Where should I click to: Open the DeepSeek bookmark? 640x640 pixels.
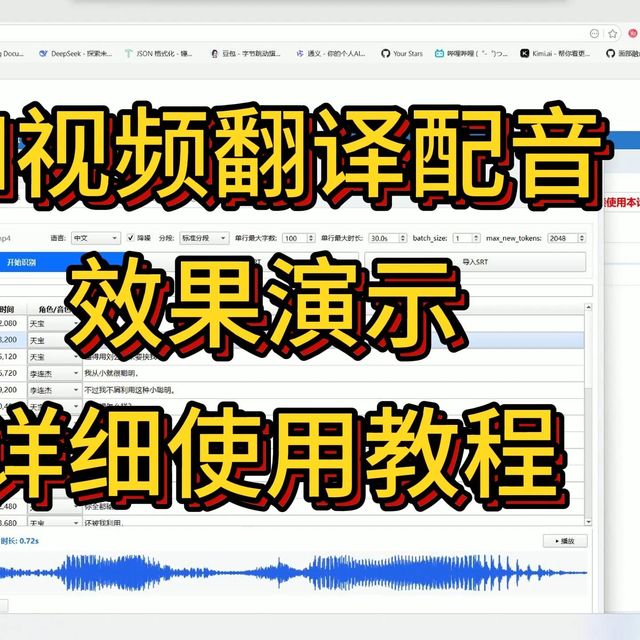76,53
